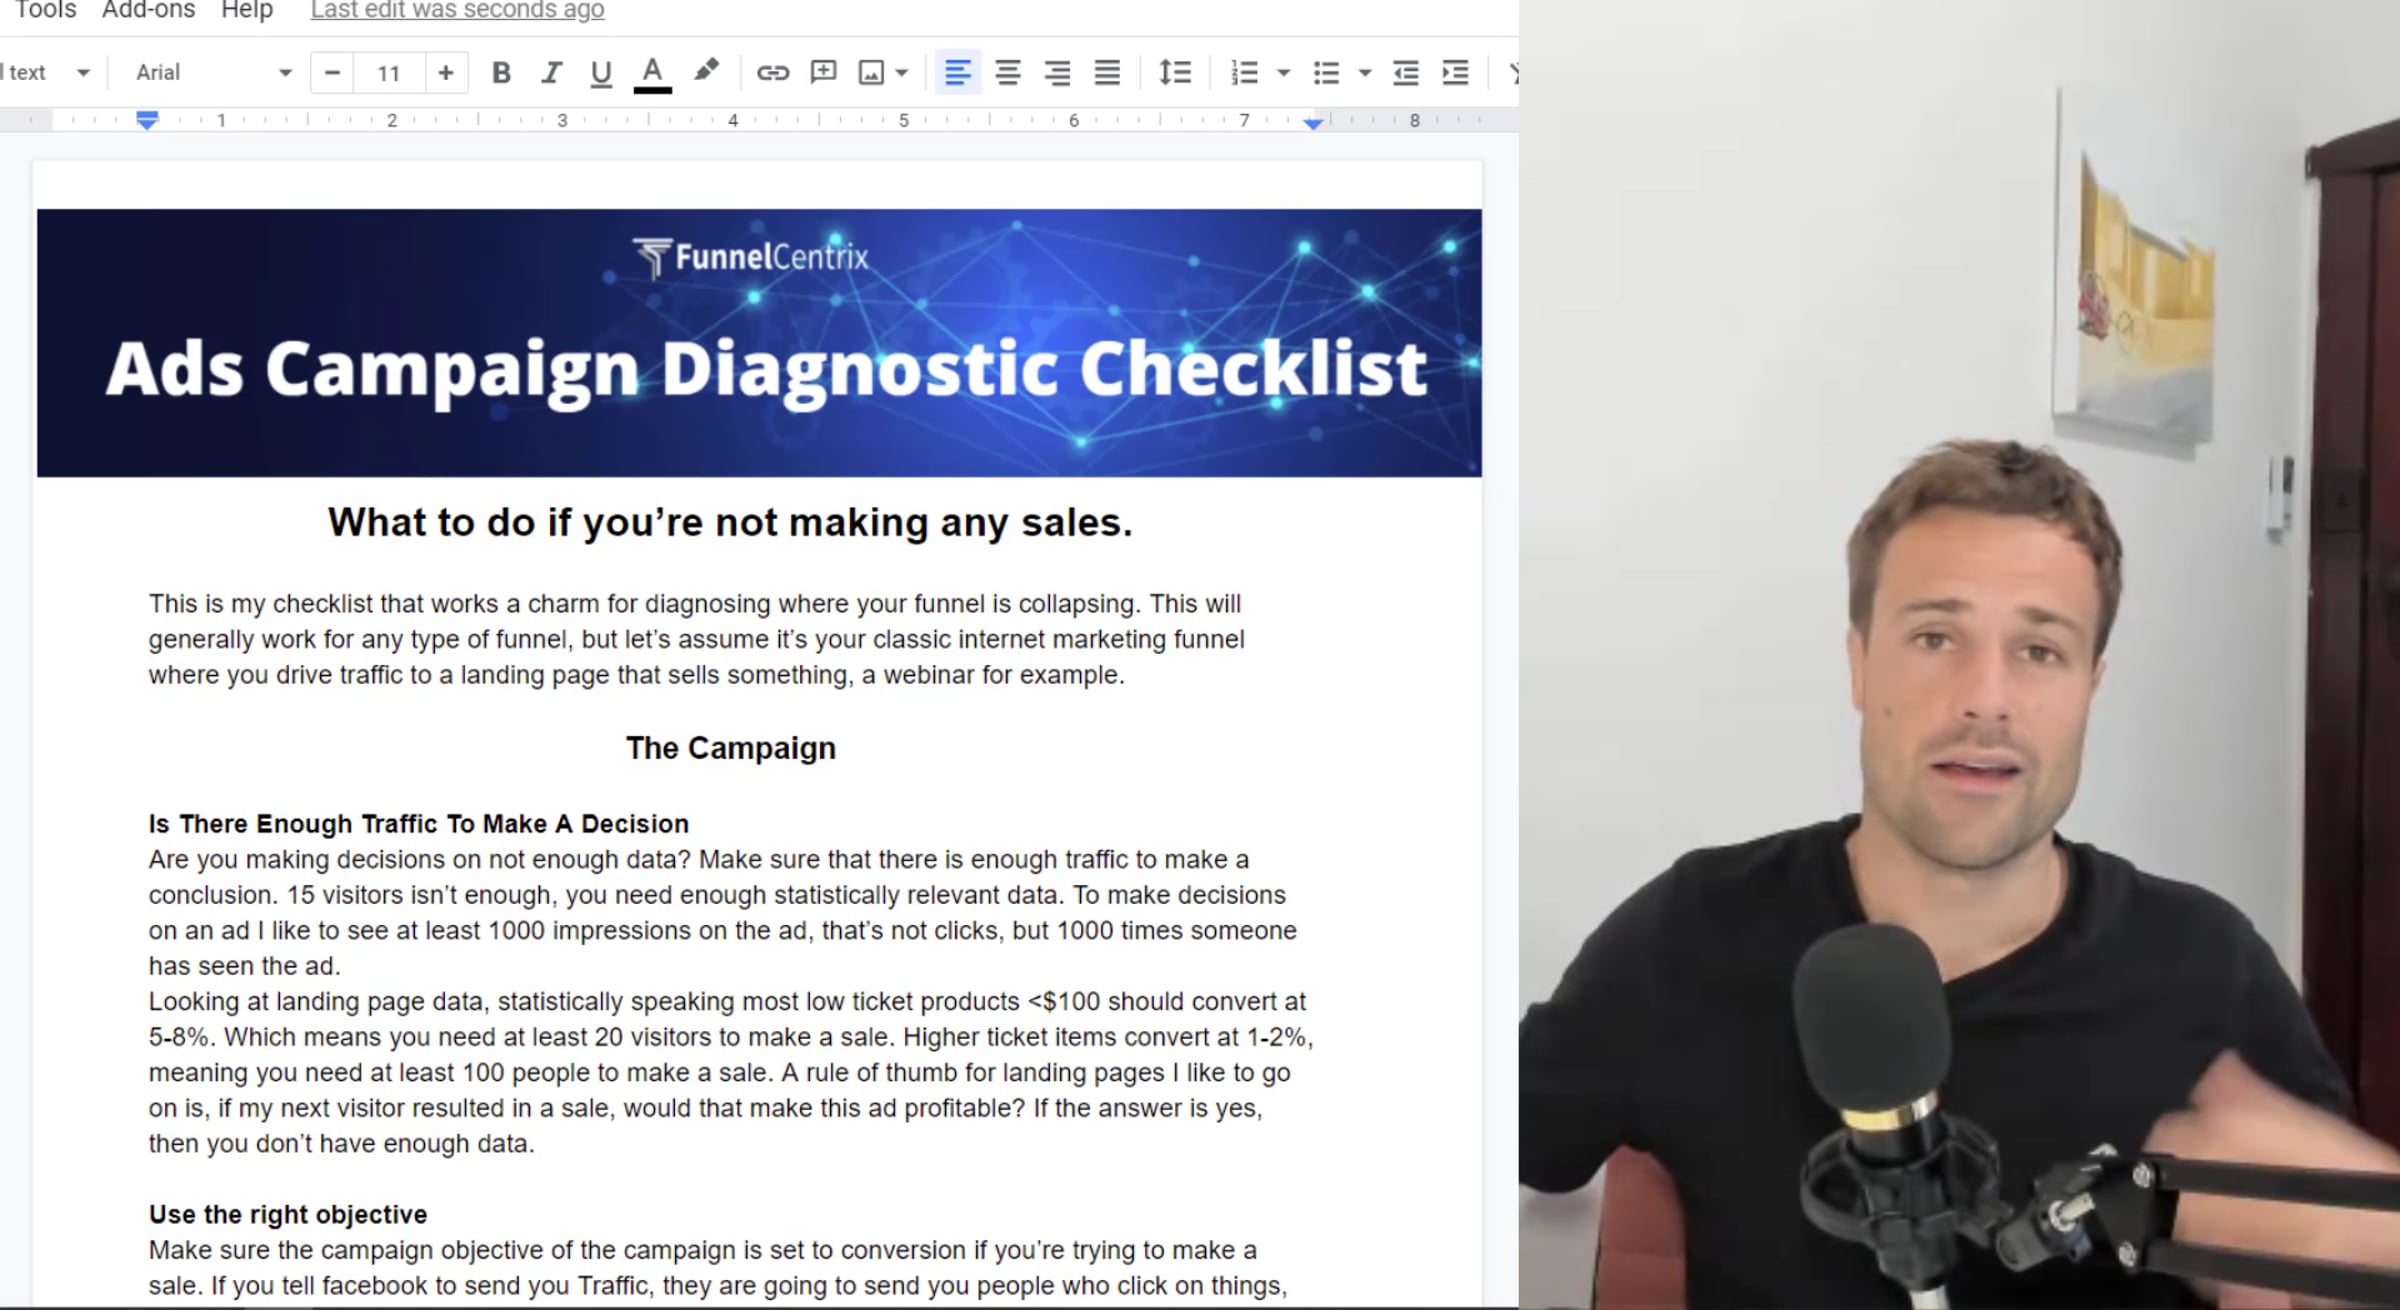This screenshot has height=1310, width=2400.
Task: Click the decrease indent icon
Action: pyautogui.click(x=1405, y=73)
